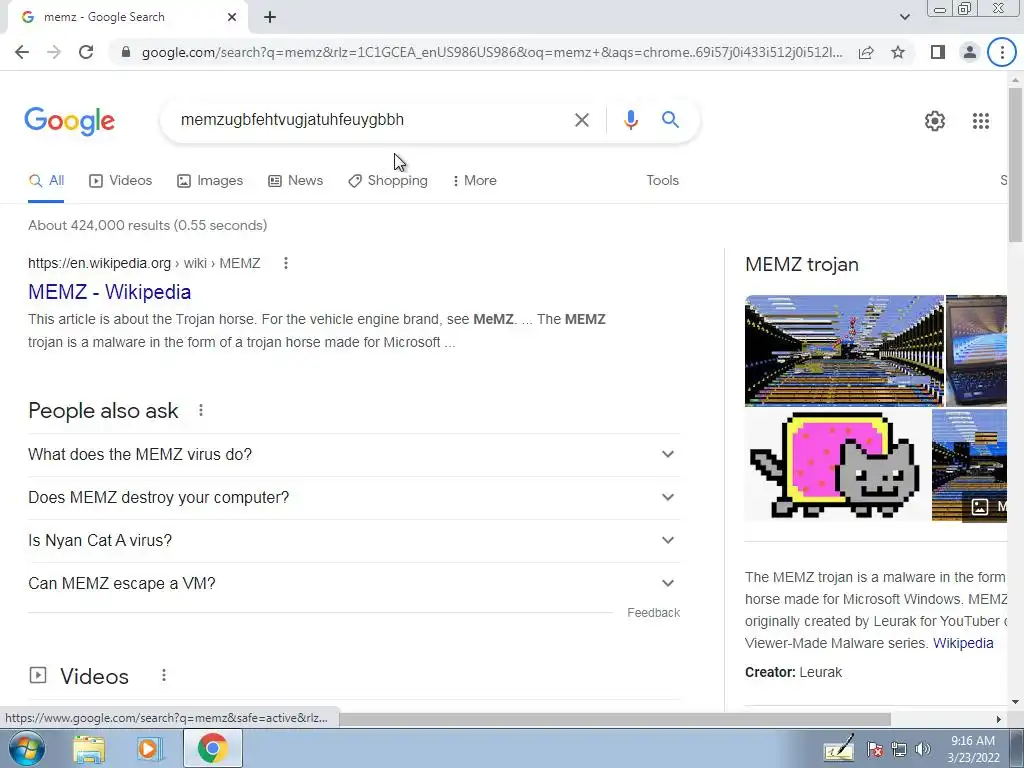Image resolution: width=1024 pixels, height=768 pixels.
Task: Open Google settings gear icon
Action: click(x=935, y=121)
